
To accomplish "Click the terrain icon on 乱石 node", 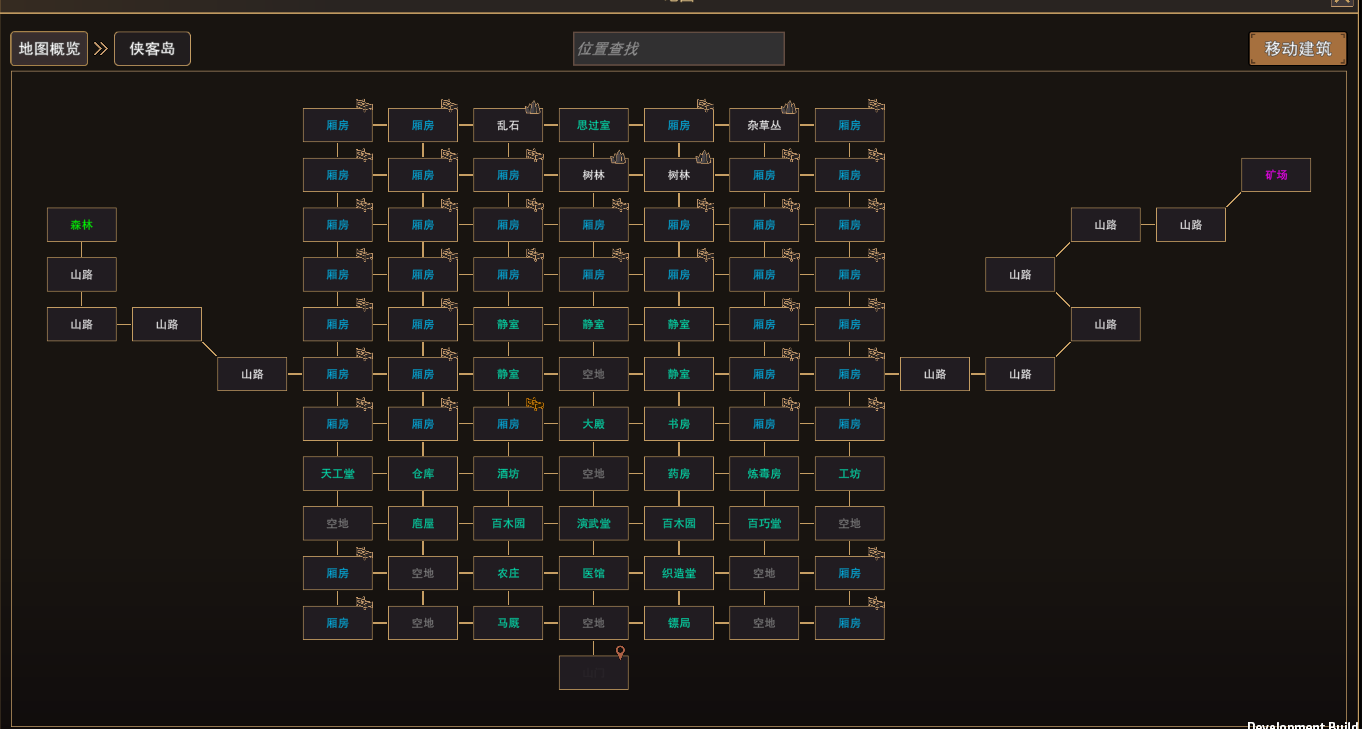I will [533, 106].
